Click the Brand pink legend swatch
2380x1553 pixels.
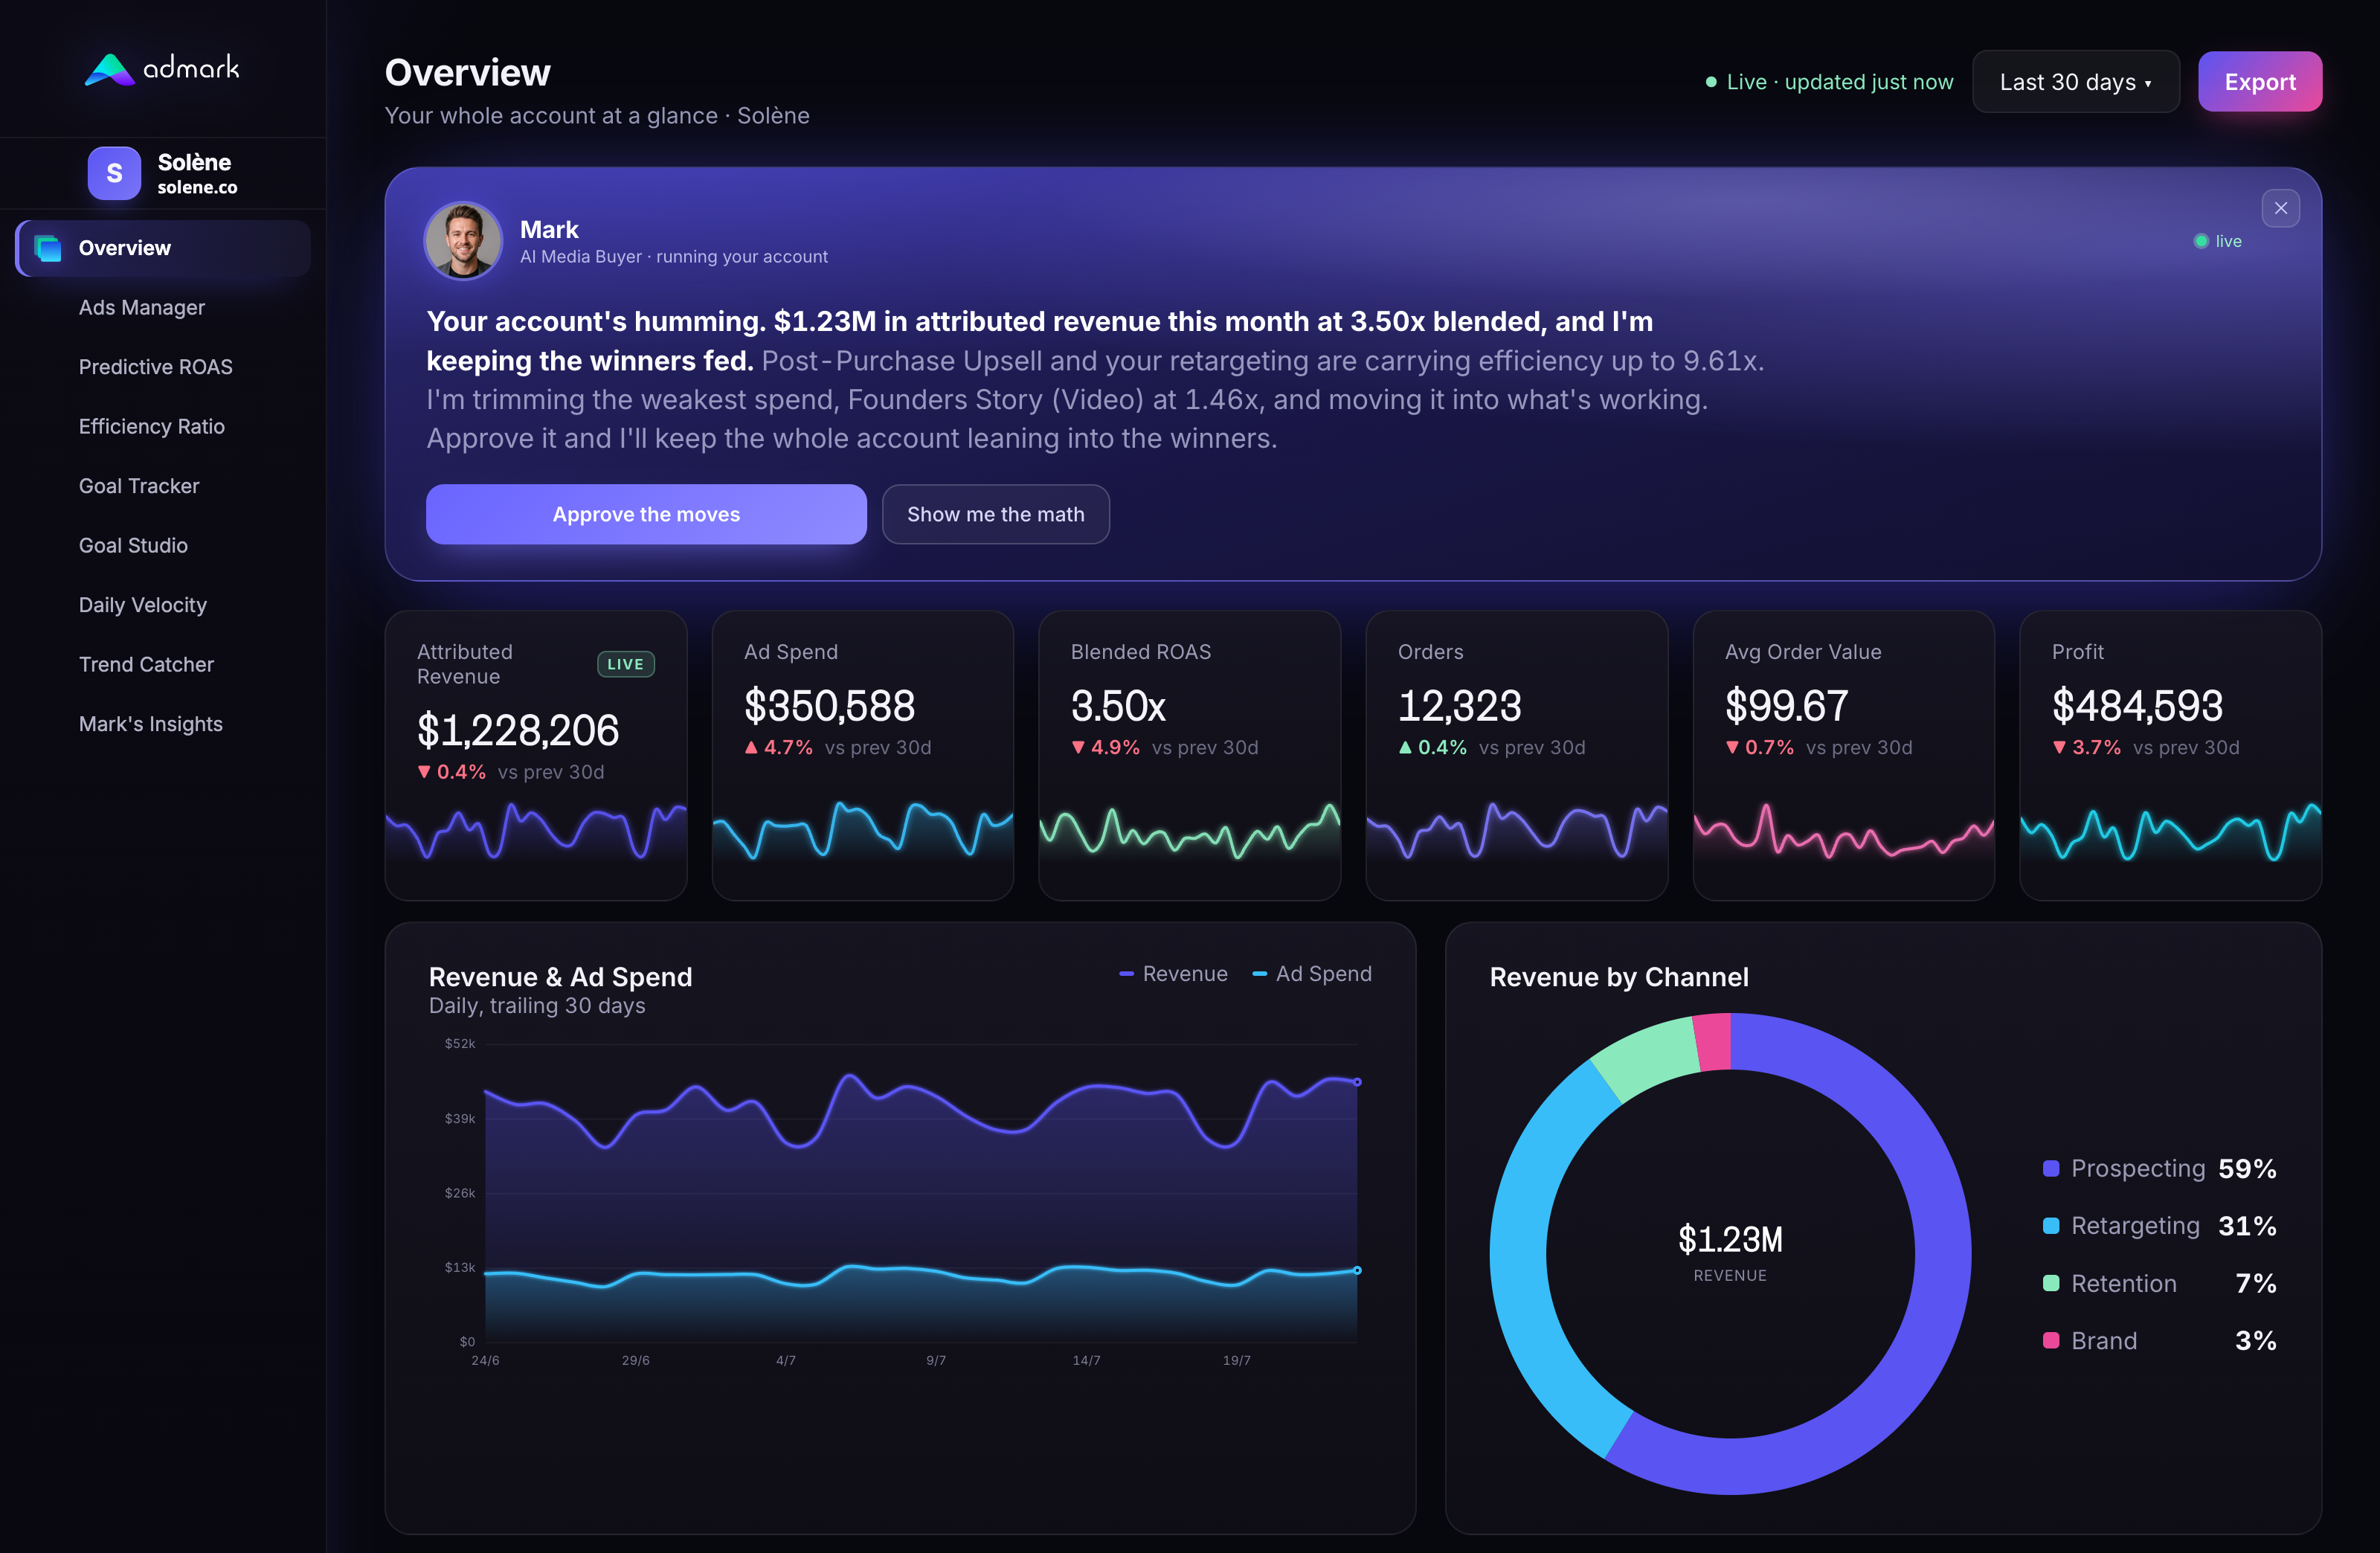tap(2050, 1341)
